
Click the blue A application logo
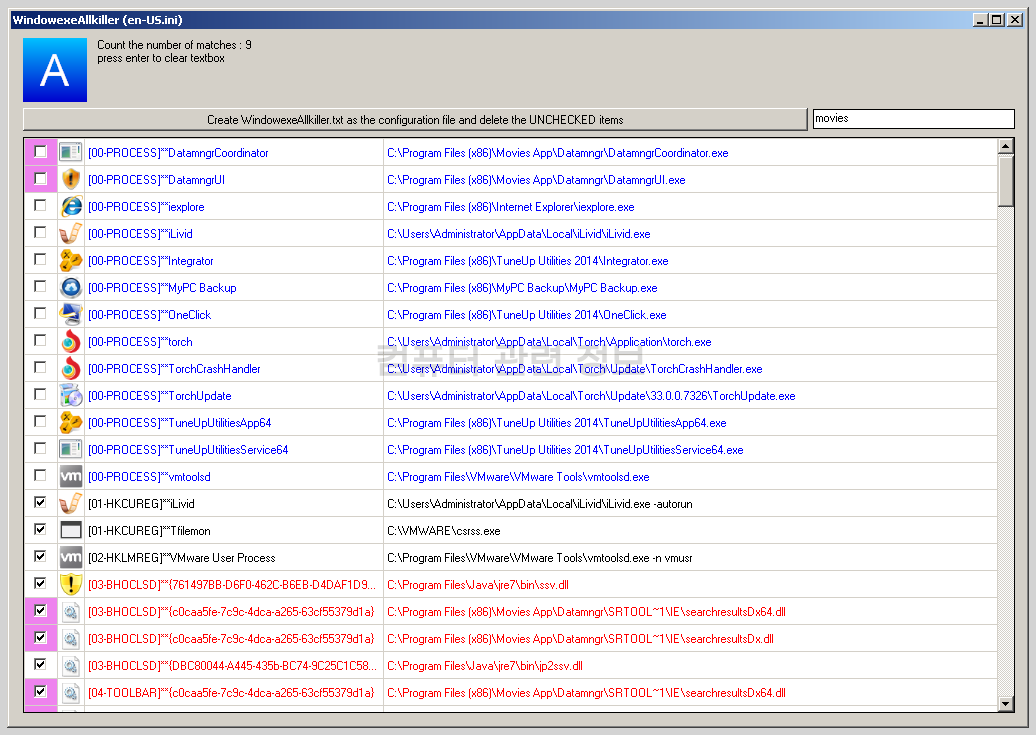55,70
